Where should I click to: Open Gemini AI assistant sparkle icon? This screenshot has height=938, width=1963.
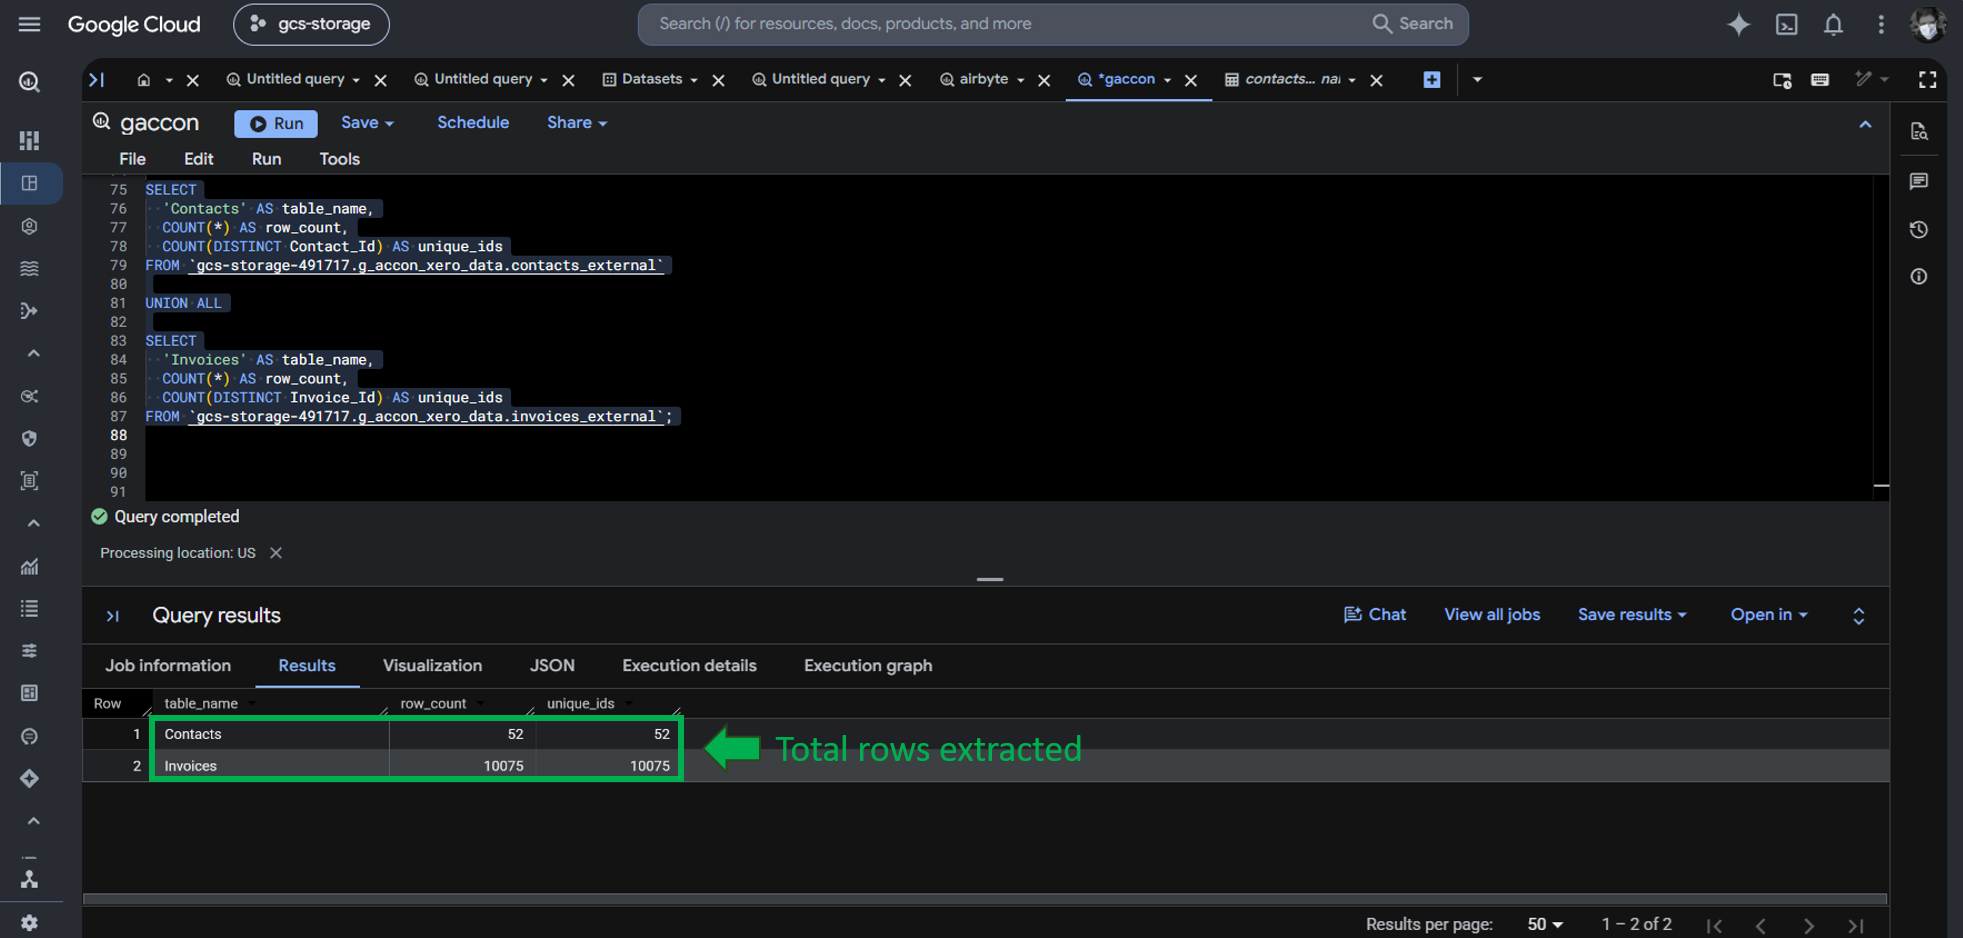(1739, 24)
